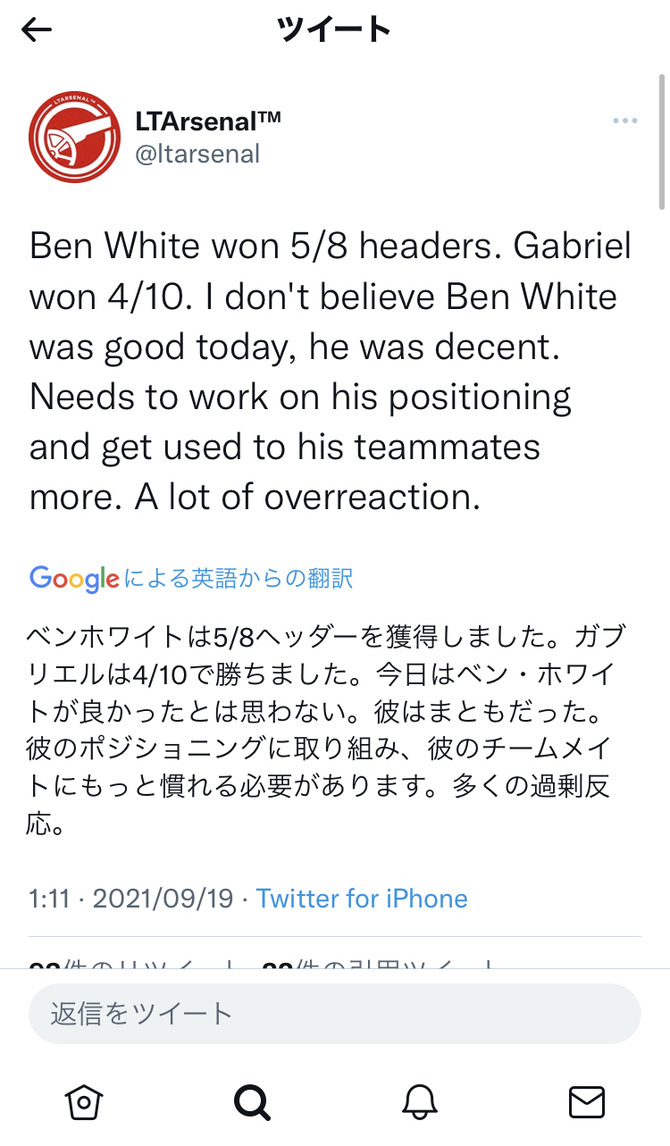The height and width of the screenshot is (1146, 670).
Task: View the quote tweets list (引用ツイート count)
Action: point(378,963)
